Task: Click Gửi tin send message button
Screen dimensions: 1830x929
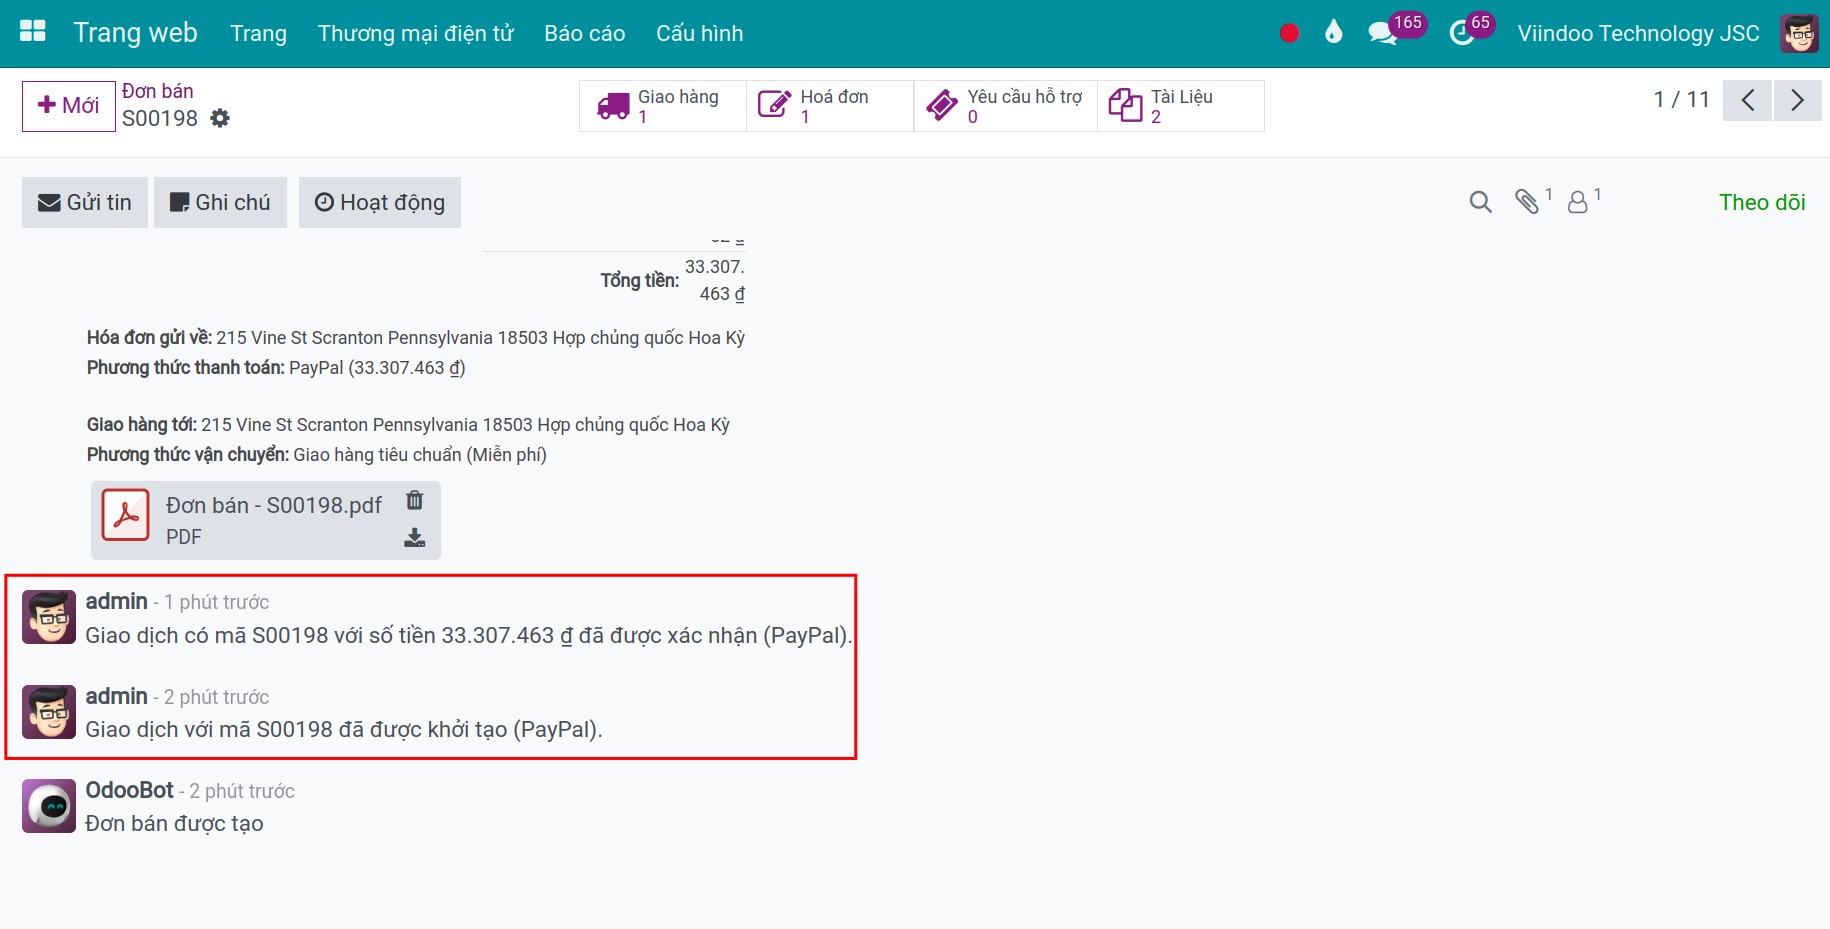Action: tap(85, 203)
